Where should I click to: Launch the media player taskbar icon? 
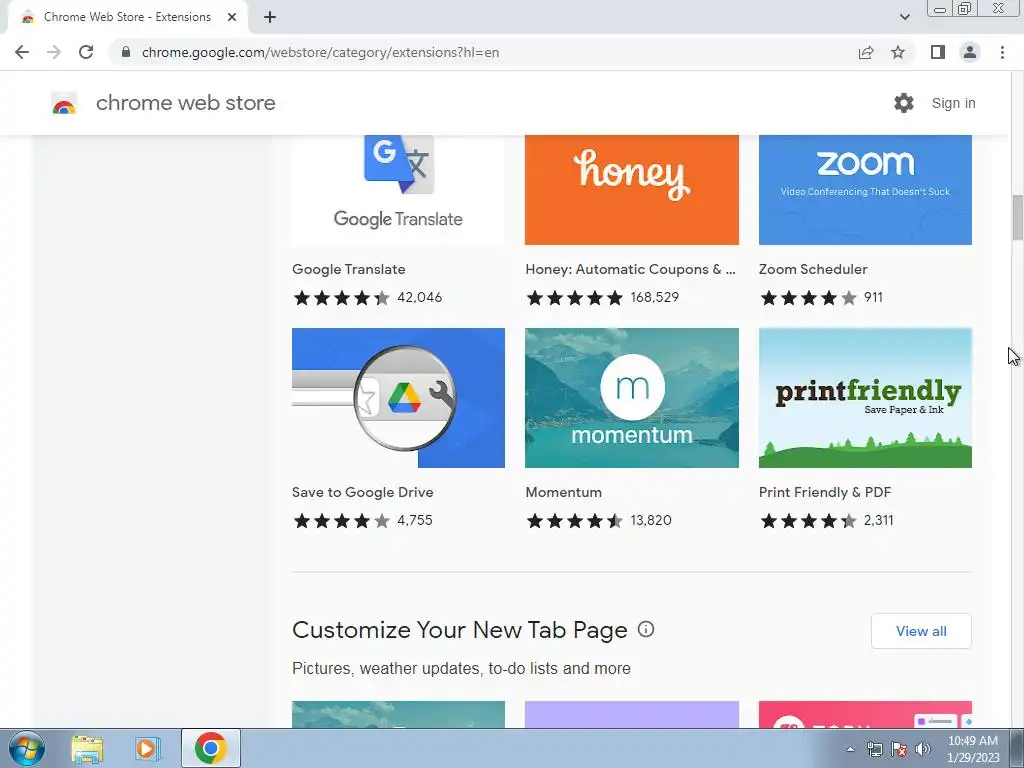click(147, 748)
